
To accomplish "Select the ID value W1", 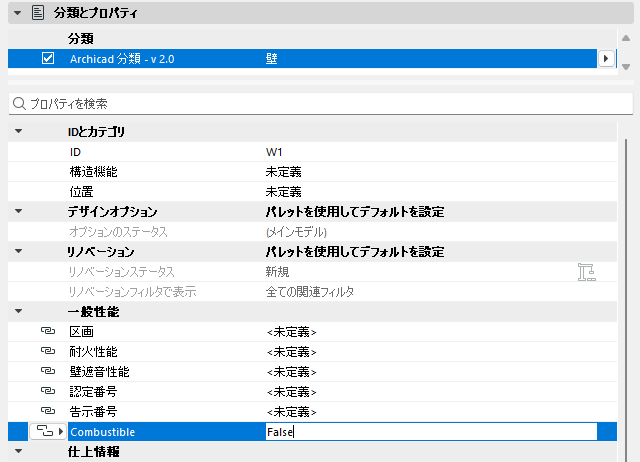I will pyautogui.click(x=274, y=152).
